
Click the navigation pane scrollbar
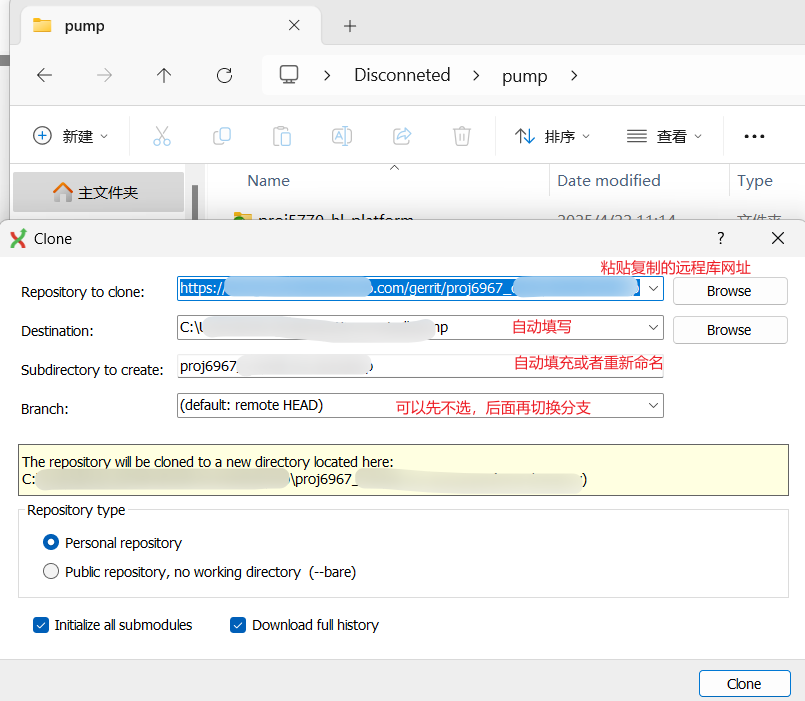pyautogui.click(x=195, y=202)
